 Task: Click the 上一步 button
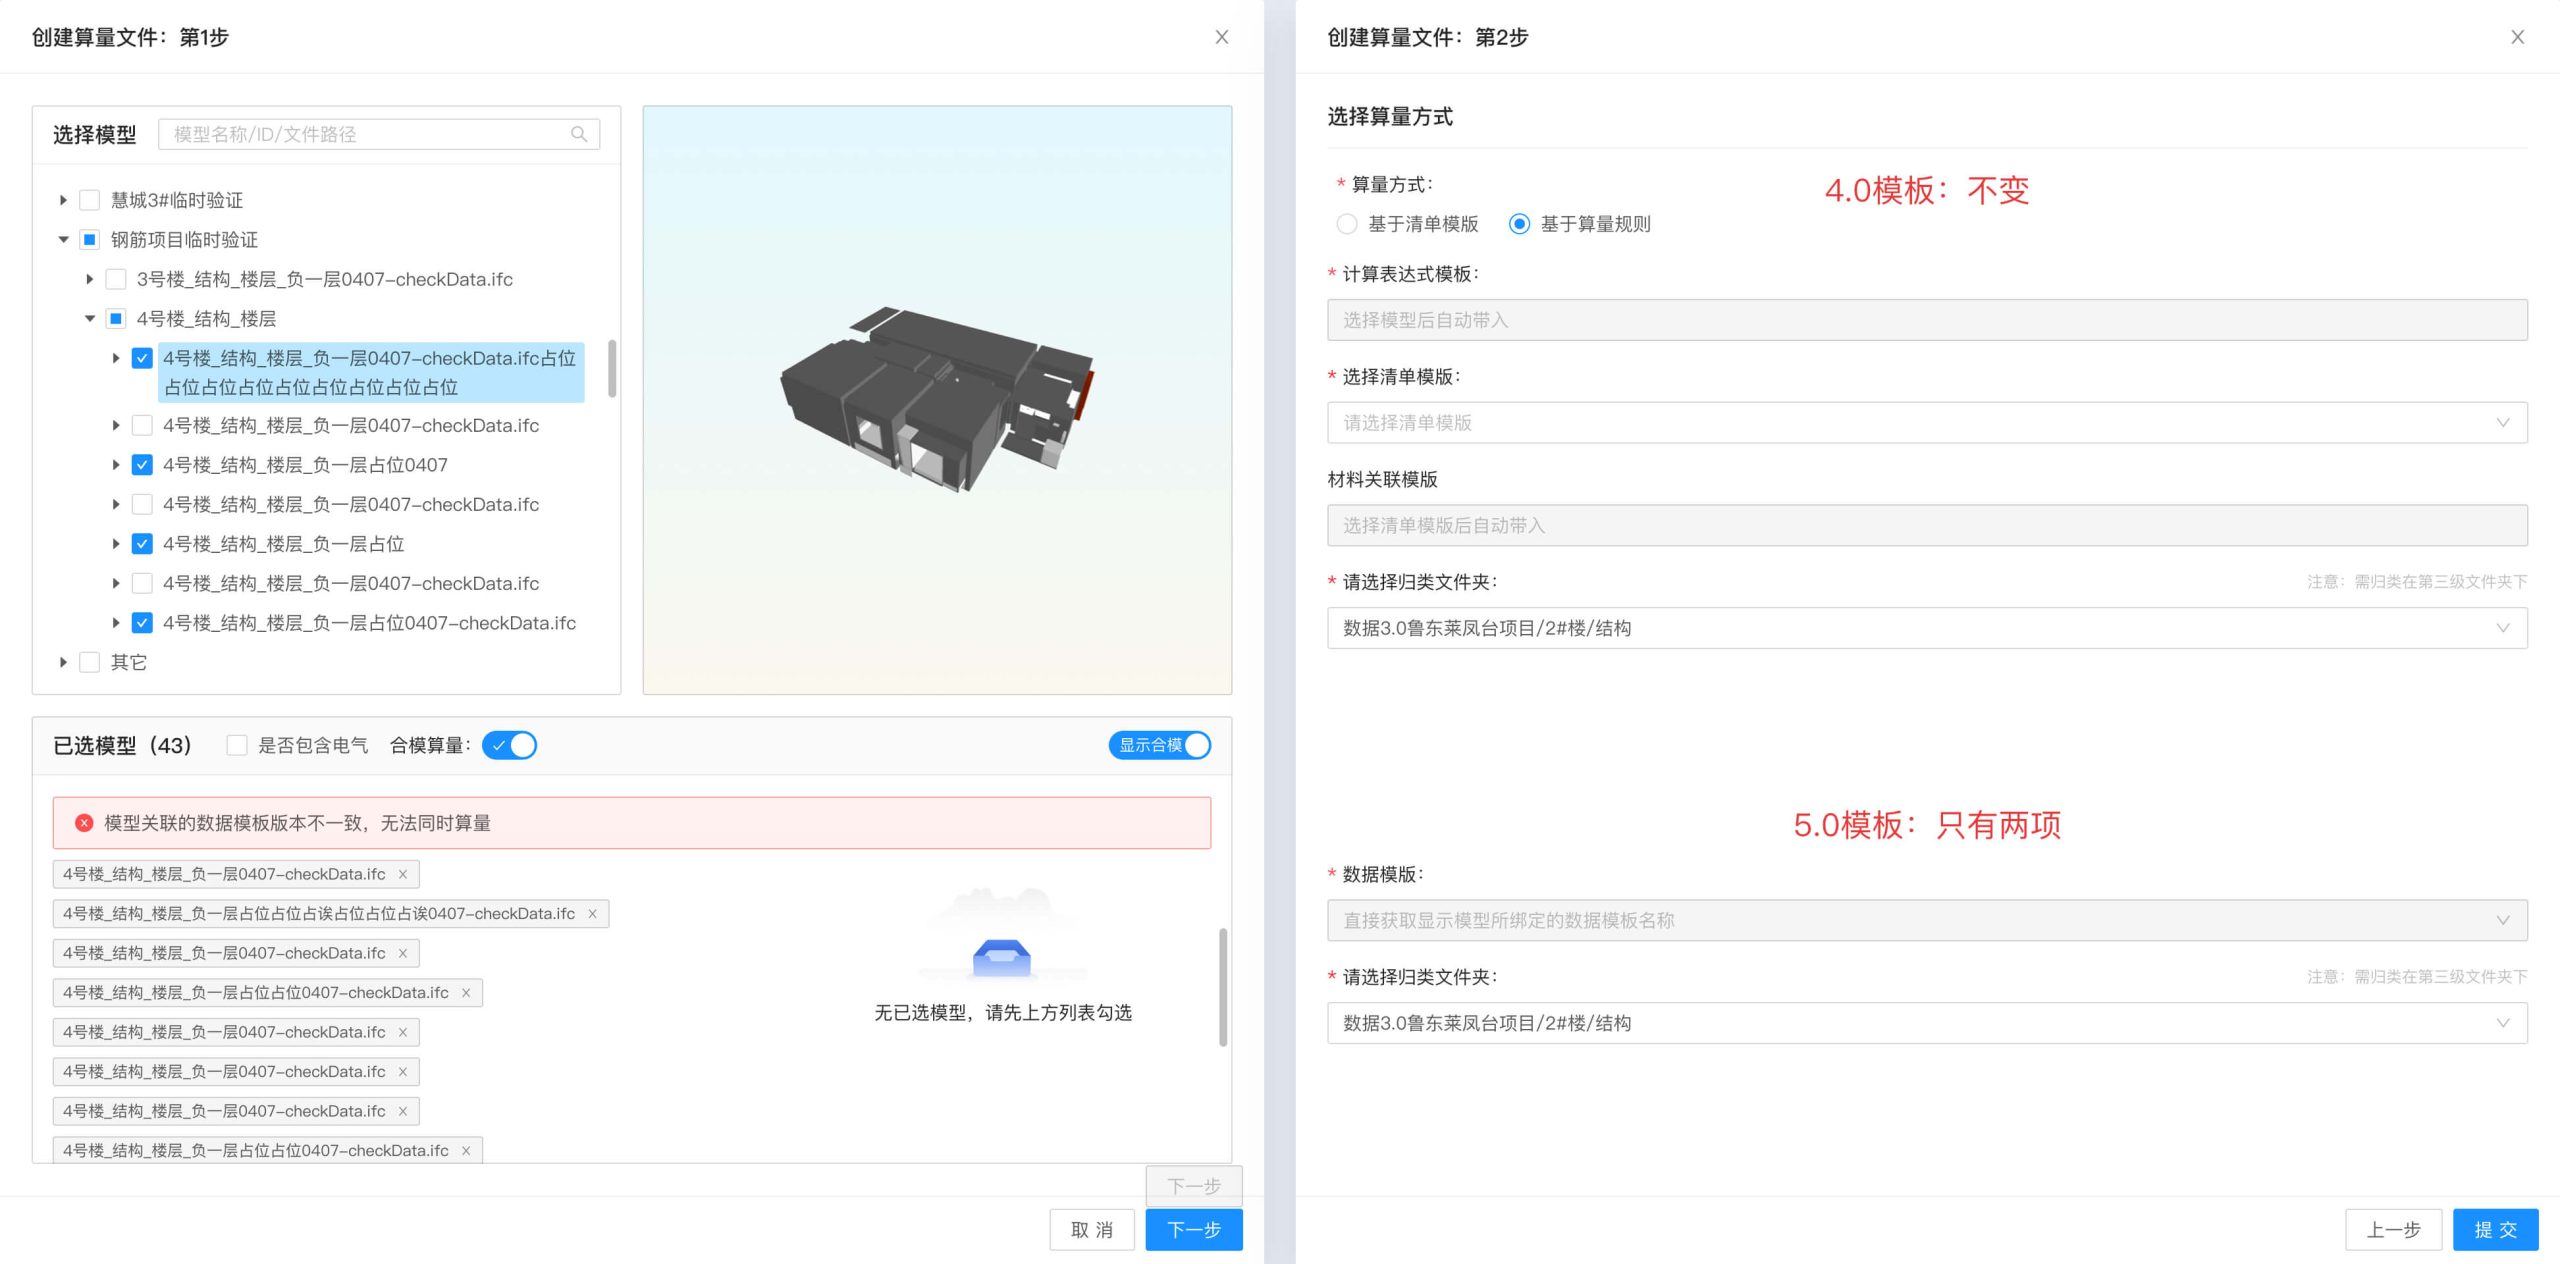2393,1230
